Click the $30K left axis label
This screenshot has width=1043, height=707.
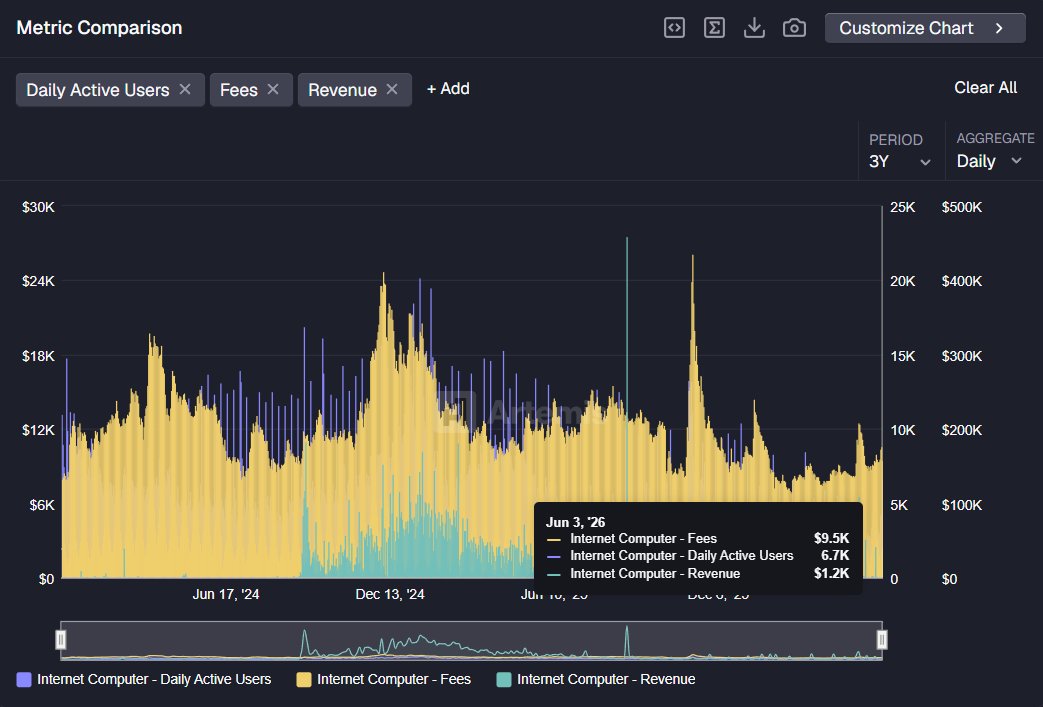[39, 207]
